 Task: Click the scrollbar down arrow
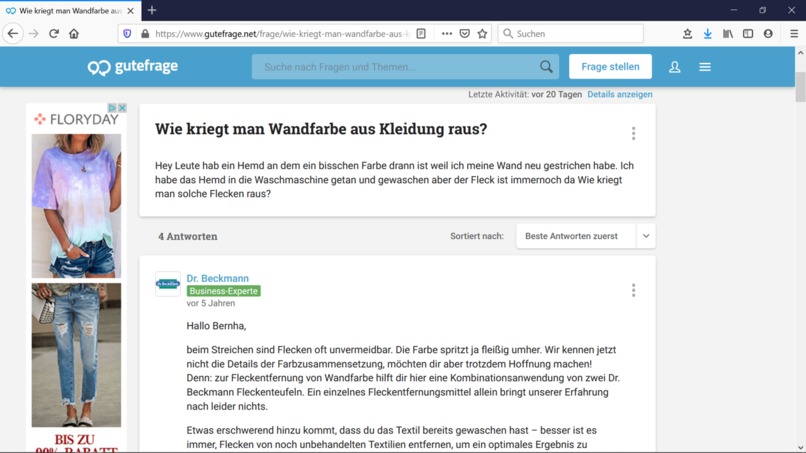click(800, 448)
